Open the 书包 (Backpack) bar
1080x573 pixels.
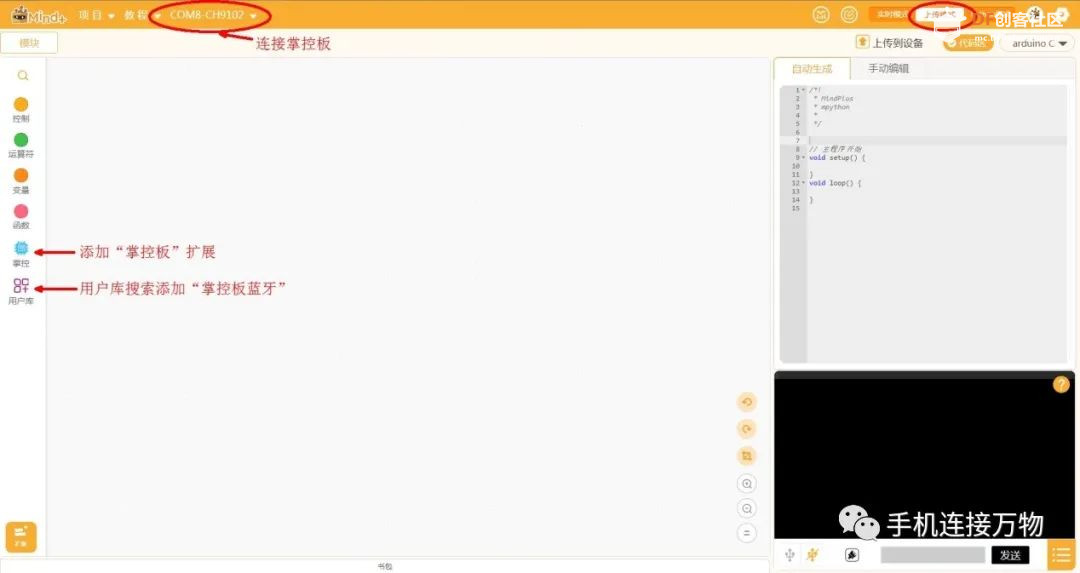point(384,566)
